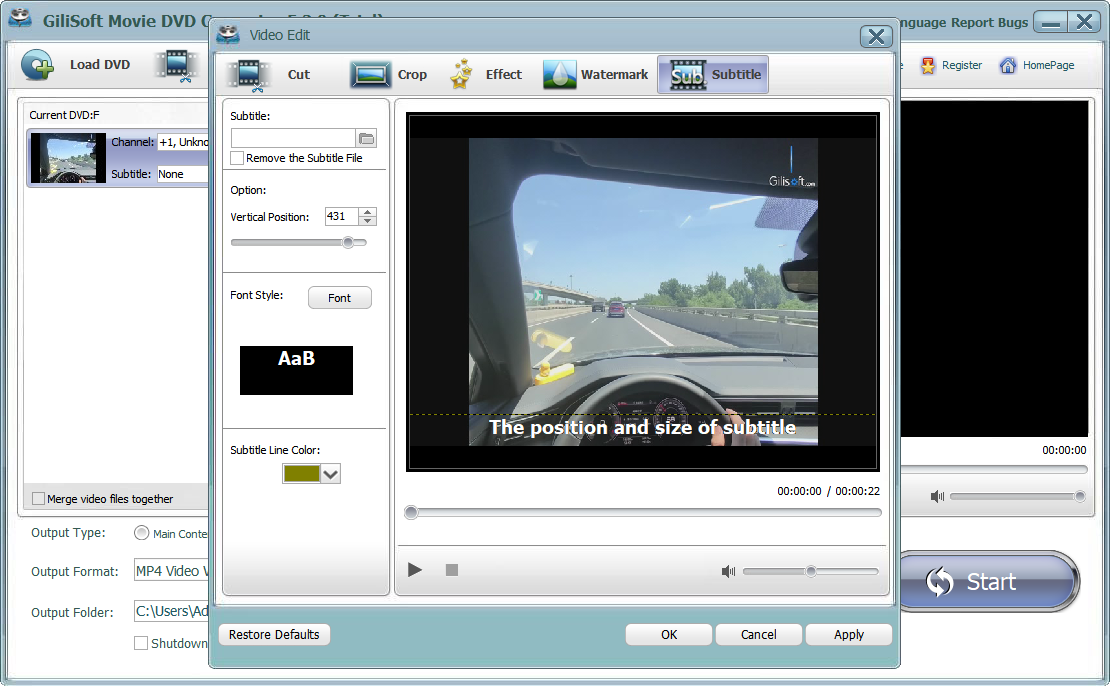This screenshot has height=686, width=1110.
Task: Enable Remove the Subtitle File checkbox
Action: [237, 158]
